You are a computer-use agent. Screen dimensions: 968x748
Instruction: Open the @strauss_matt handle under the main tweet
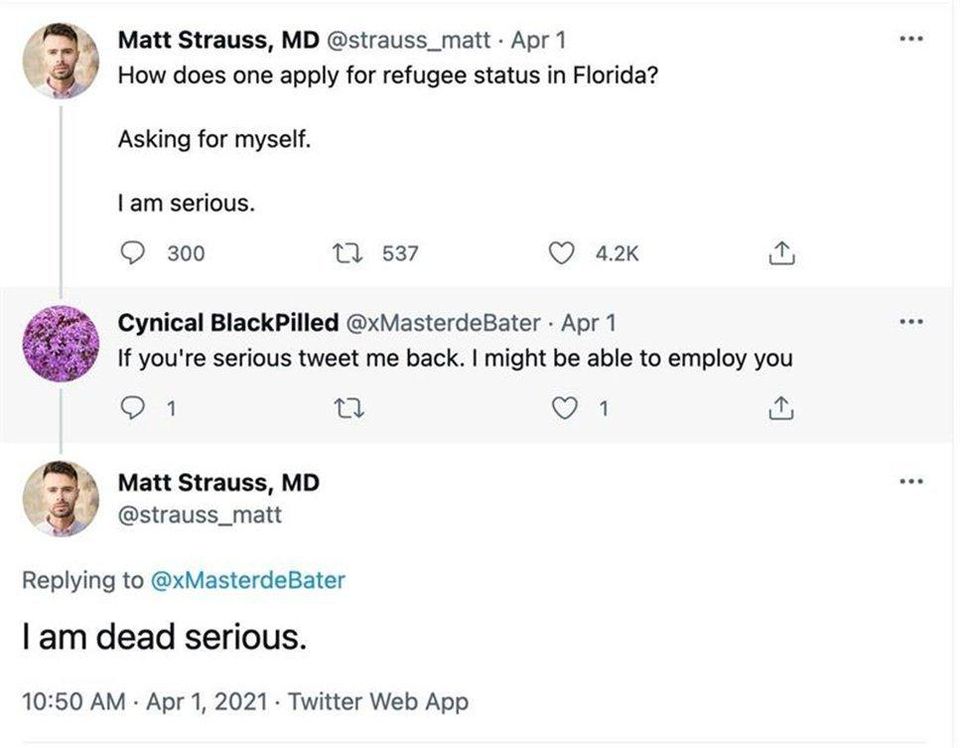[x=200, y=515]
